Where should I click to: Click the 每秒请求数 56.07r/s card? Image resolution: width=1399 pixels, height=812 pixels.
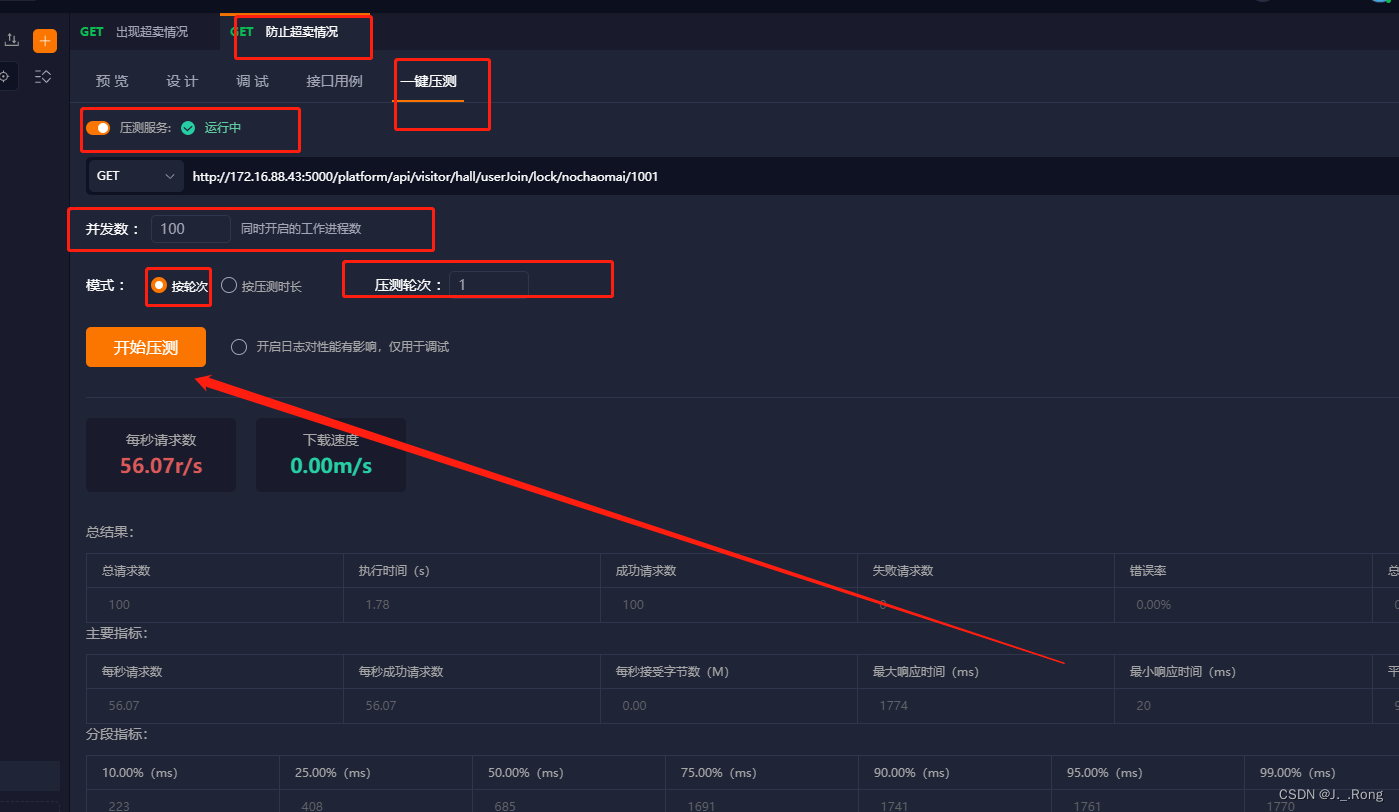(x=161, y=455)
